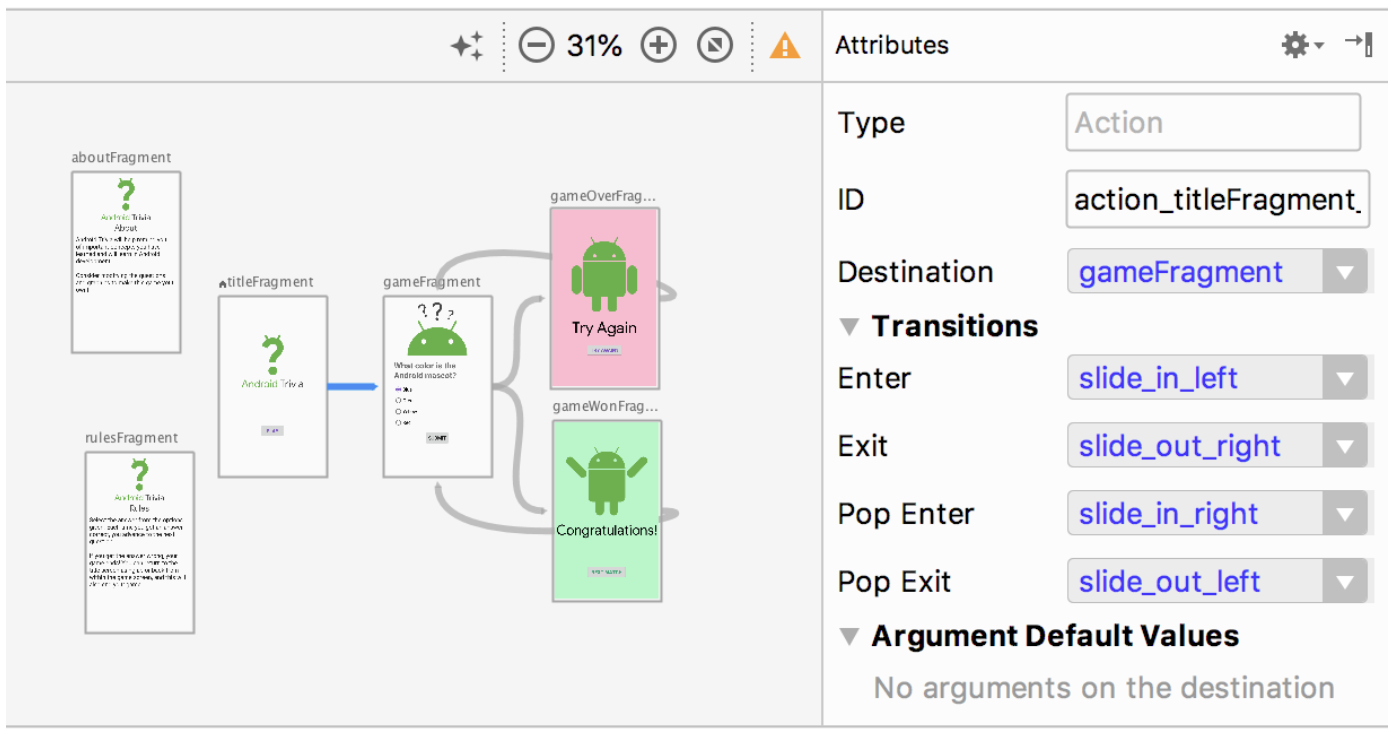This screenshot has height=734, width=1396.
Task: Collapse the Transitions section
Action: (850, 327)
